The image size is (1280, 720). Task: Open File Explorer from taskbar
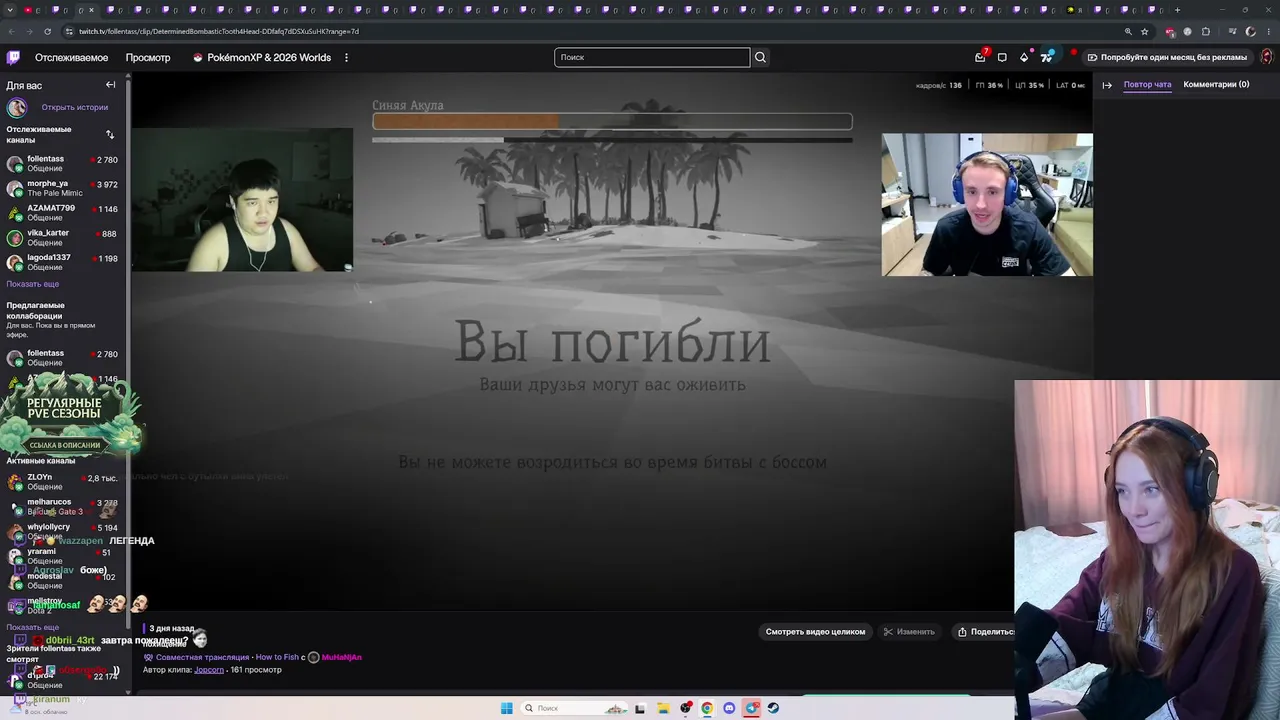point(663,708)
